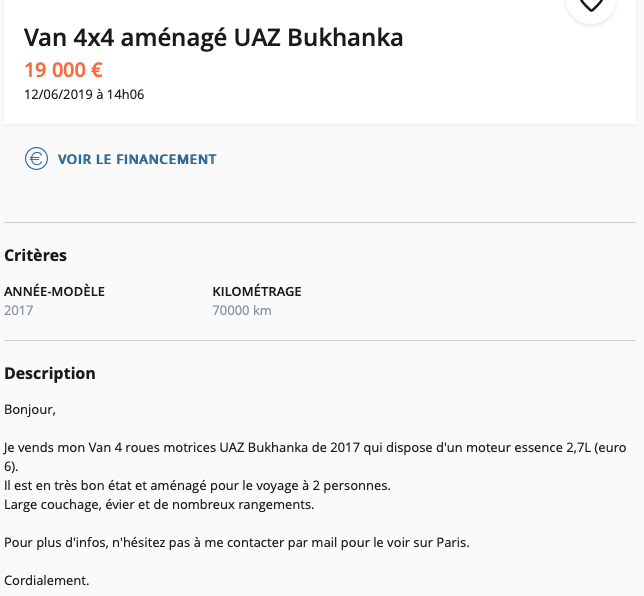
Task: Click the Large couchage description line
Action: 159,504
